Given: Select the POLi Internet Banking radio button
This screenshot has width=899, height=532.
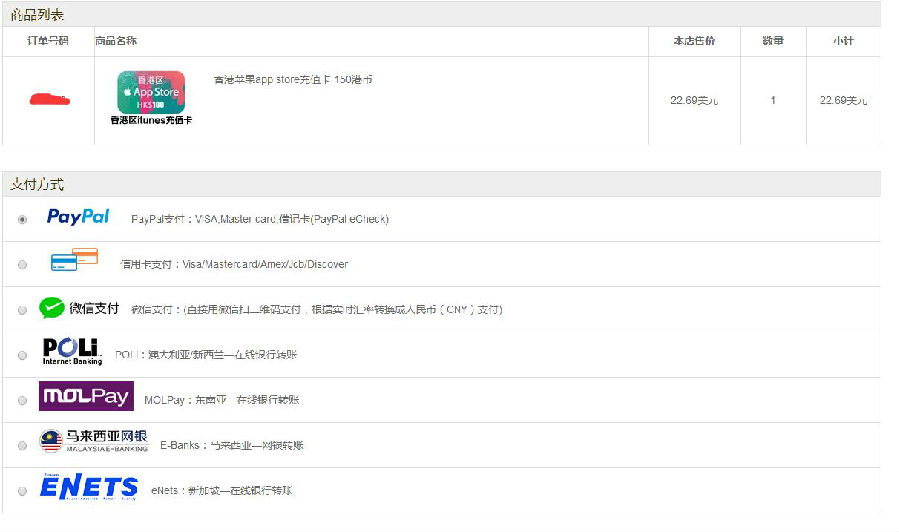Looking at the screenshot, I should 22,355.
